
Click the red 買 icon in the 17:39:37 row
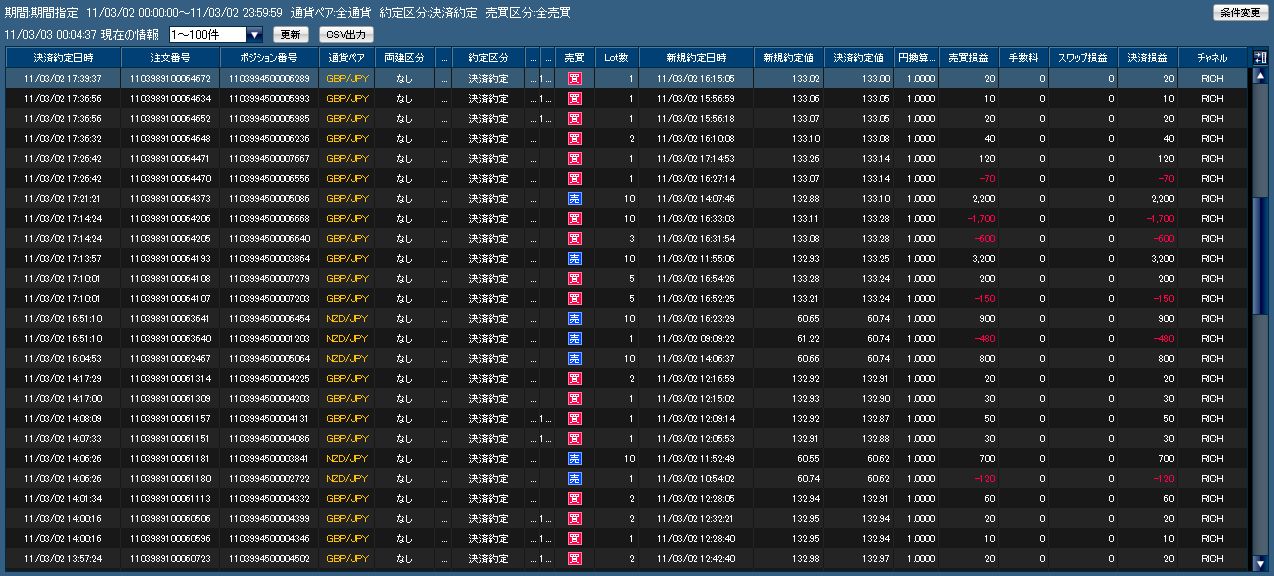point(574,78)
